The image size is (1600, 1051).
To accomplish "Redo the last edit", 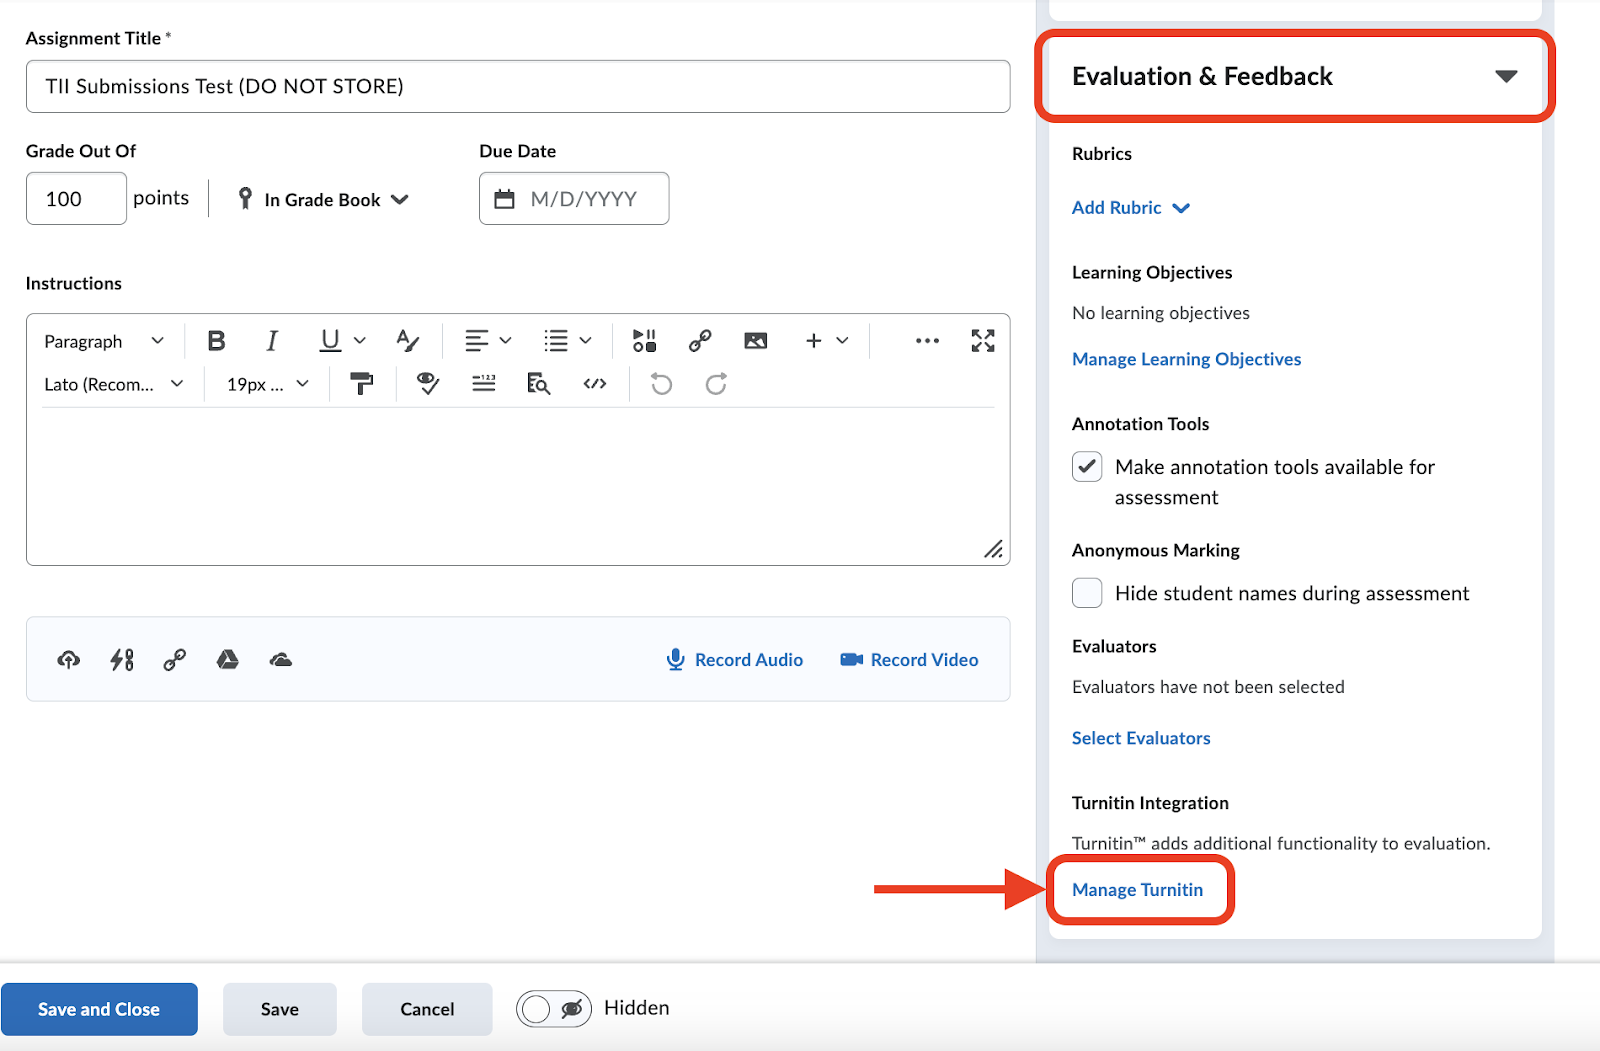I will [x=716, y=384].
